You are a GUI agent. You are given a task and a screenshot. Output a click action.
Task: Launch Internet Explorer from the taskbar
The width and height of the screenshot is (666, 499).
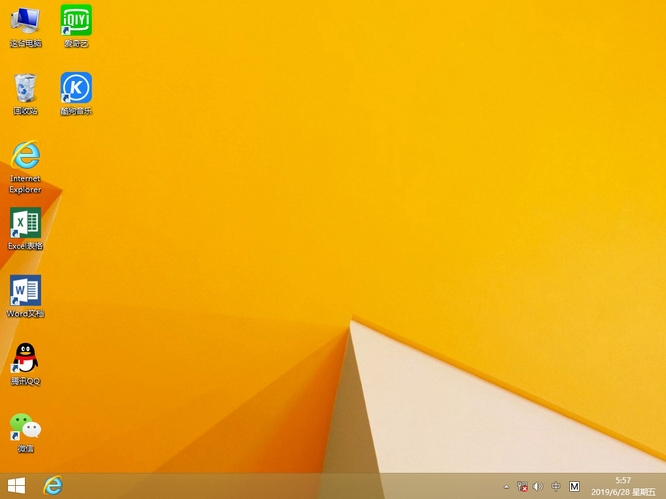coord(53,485)
